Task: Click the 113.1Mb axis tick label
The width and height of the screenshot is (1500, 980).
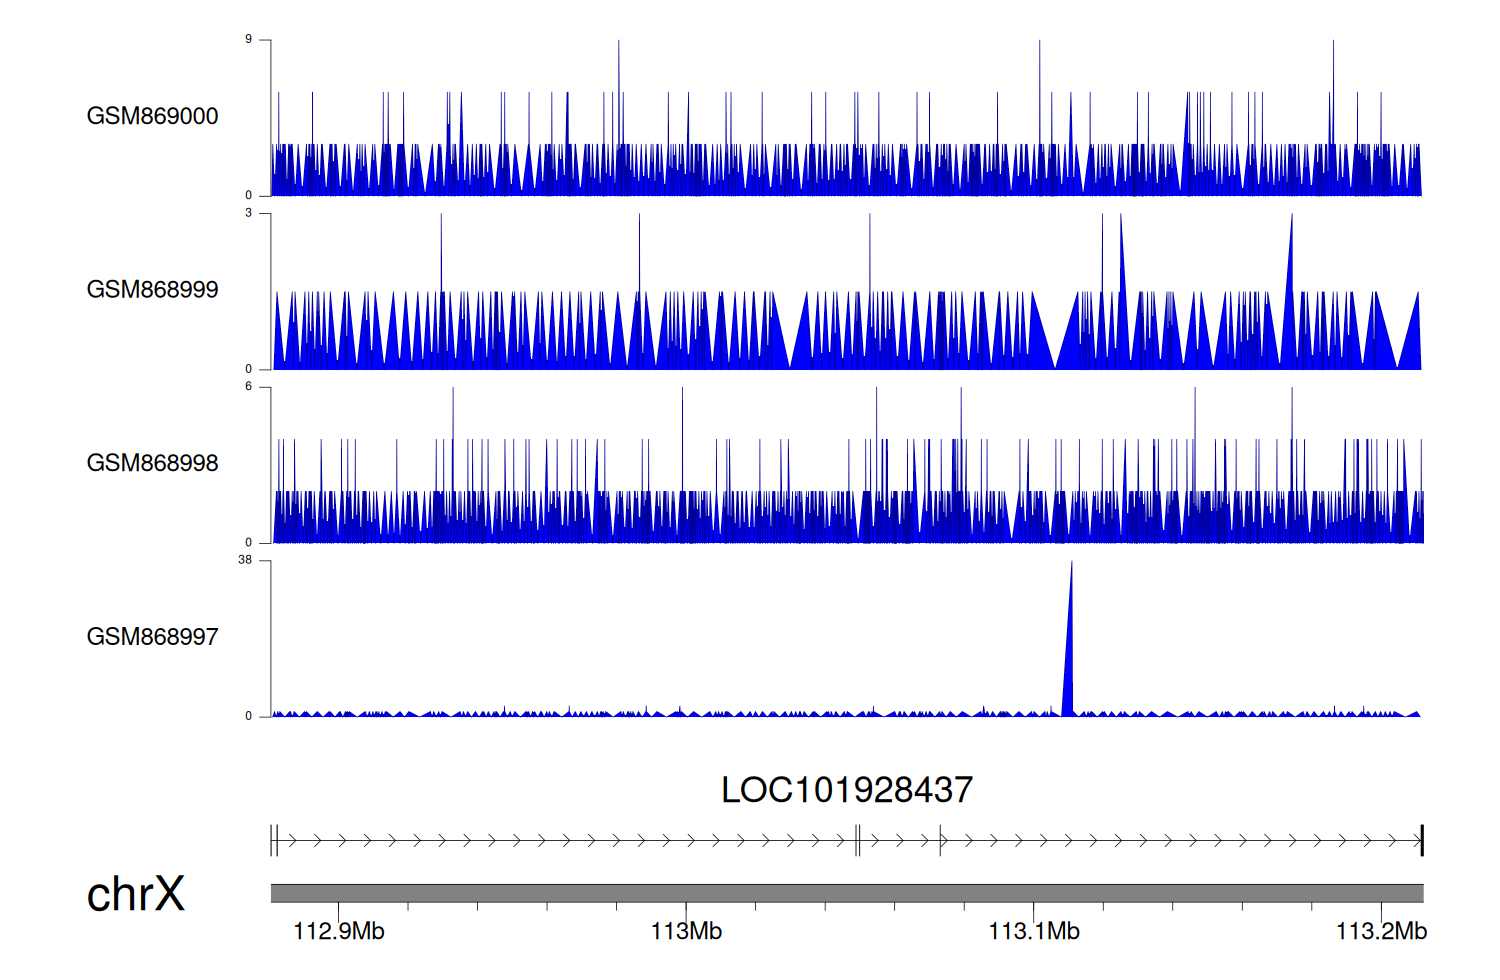Action: click(1034, 932)
